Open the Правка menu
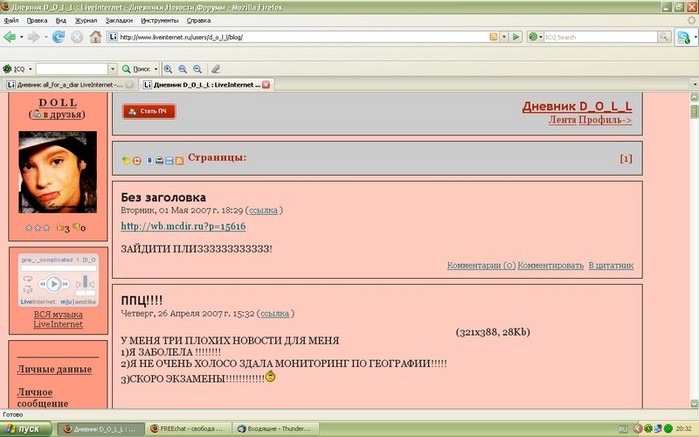The width and height of the screenshot is (699, 437). point(37,21)
